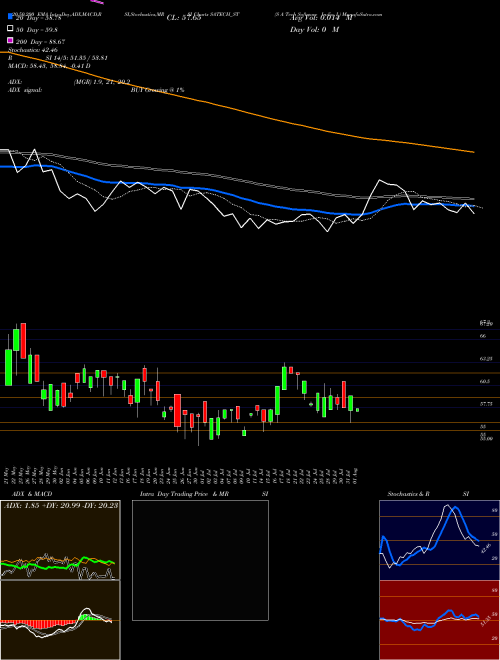Click the red MACD histogram bars
This screenshot has width=500, height=660.
(38, 623)
